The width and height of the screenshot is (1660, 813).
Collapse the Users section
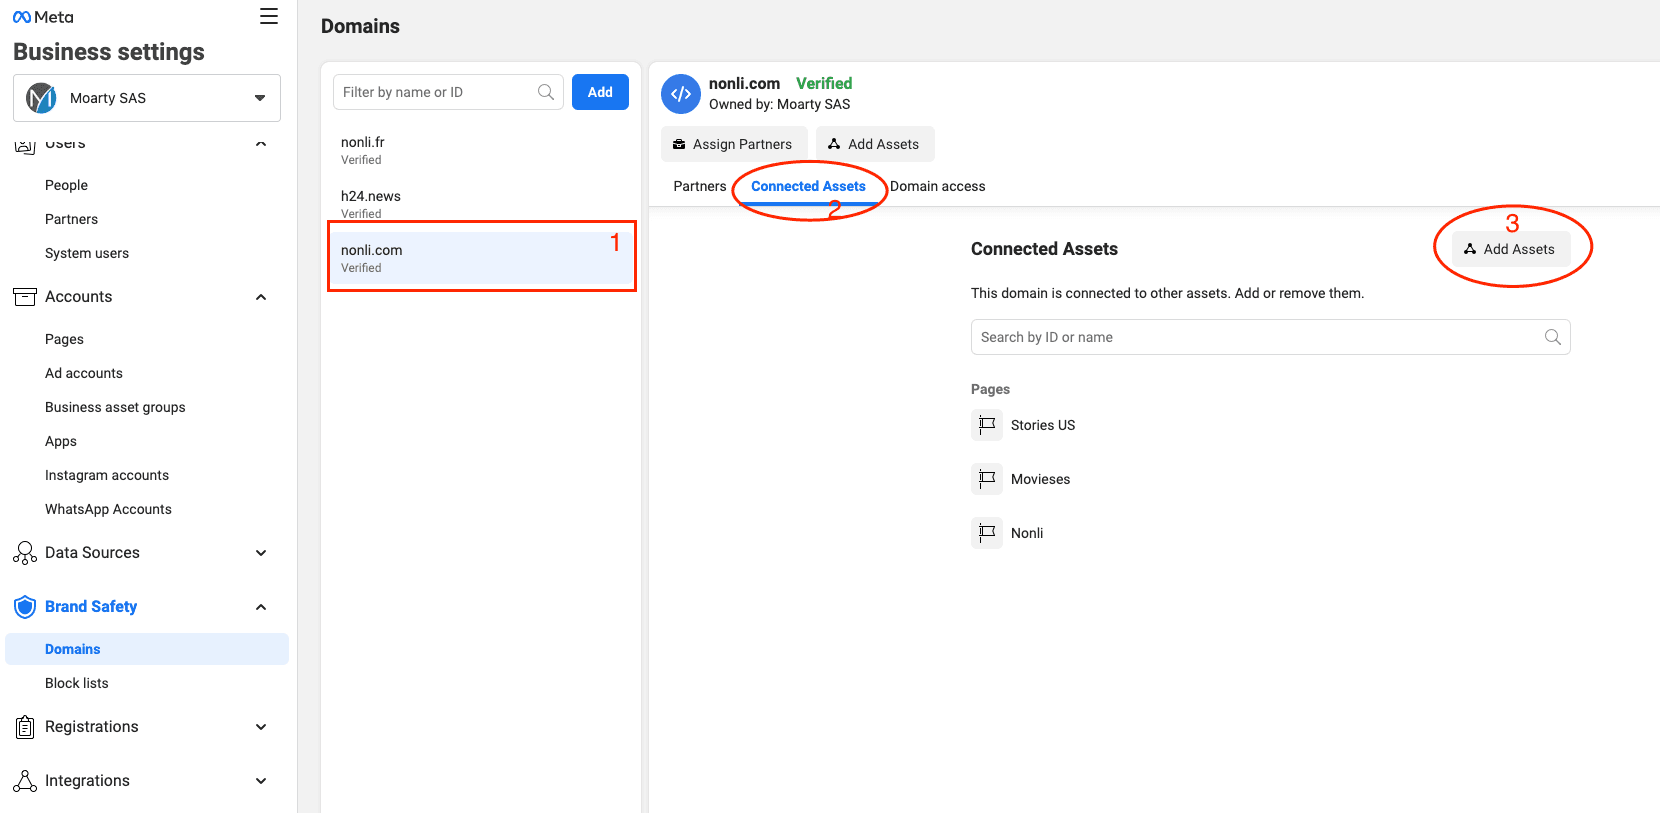click(261, 144)
